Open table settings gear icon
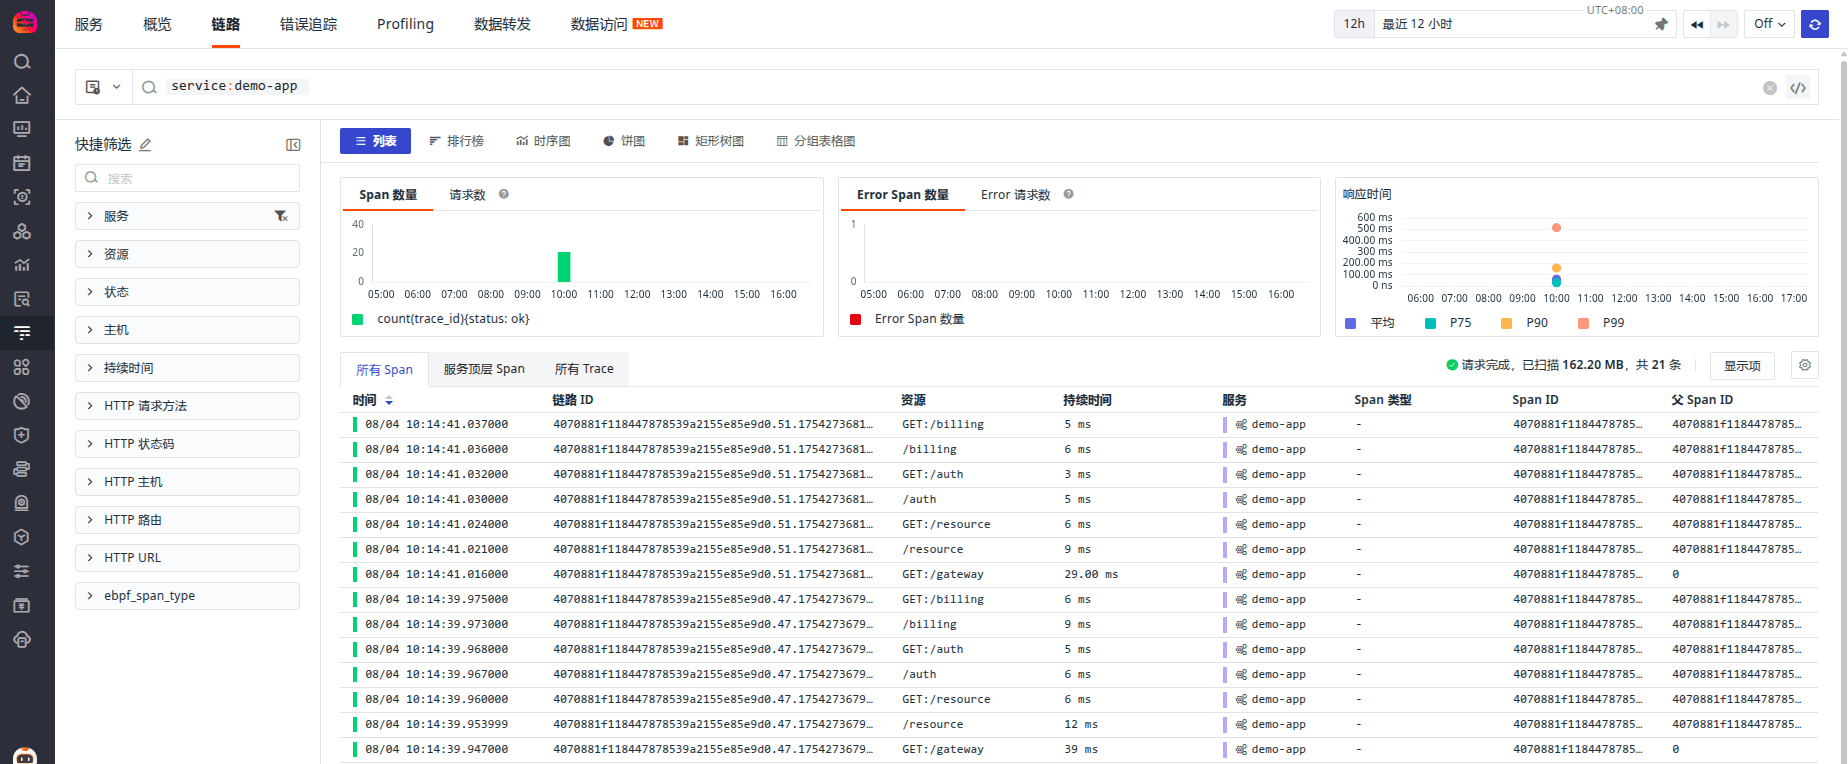 (x=1805, y=366)
